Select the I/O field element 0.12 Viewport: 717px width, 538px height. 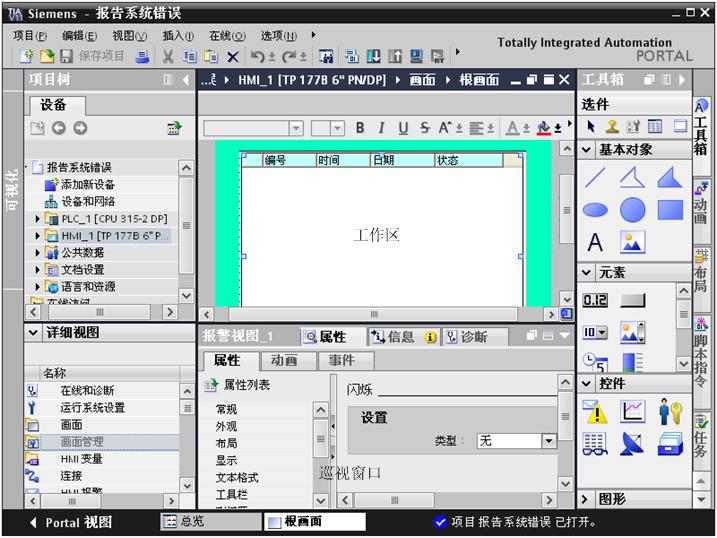click(595, 300)
